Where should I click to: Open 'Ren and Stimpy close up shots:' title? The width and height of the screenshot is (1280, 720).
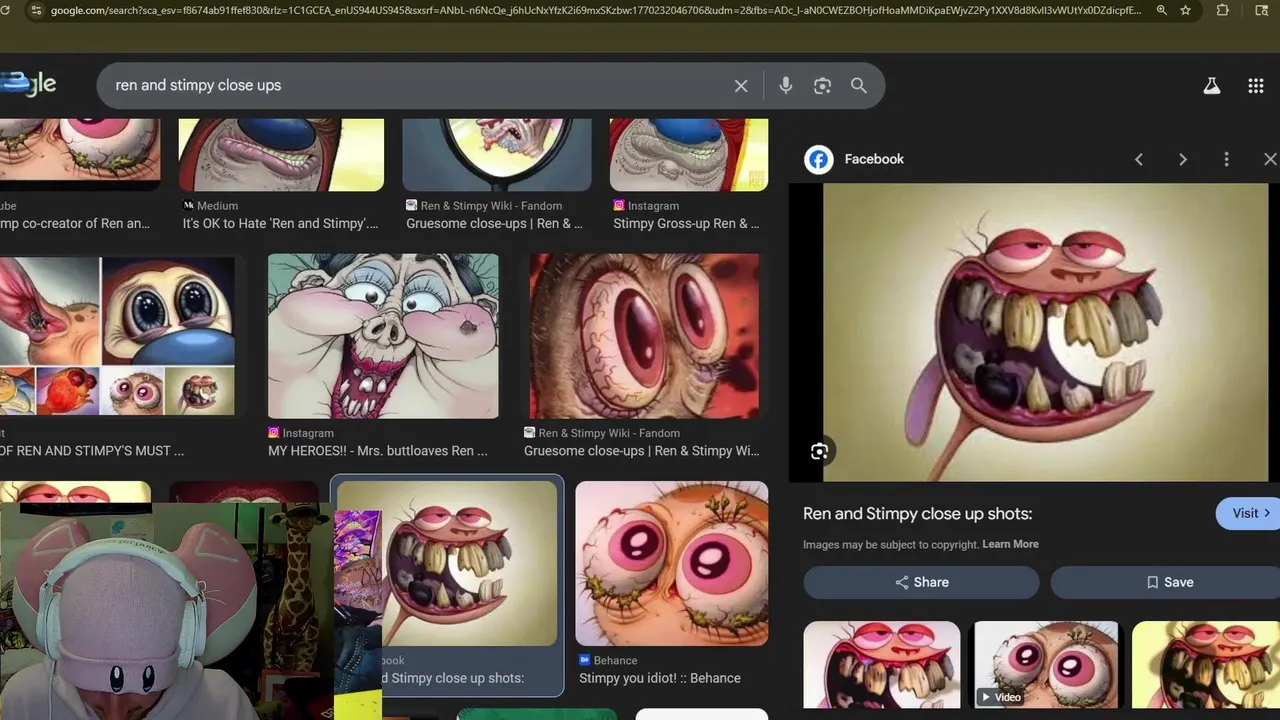tap(917, 513)
